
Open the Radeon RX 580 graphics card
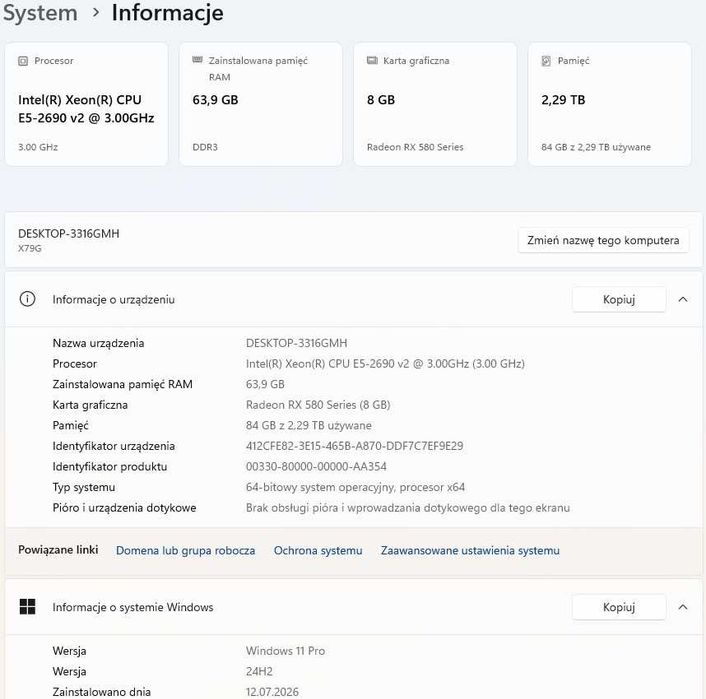435,104
